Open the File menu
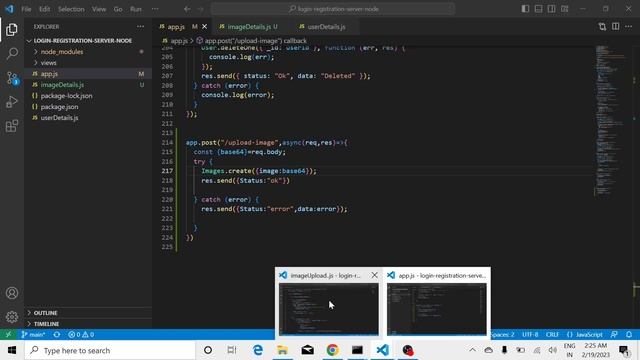640x360 pixels. [26, 9]
